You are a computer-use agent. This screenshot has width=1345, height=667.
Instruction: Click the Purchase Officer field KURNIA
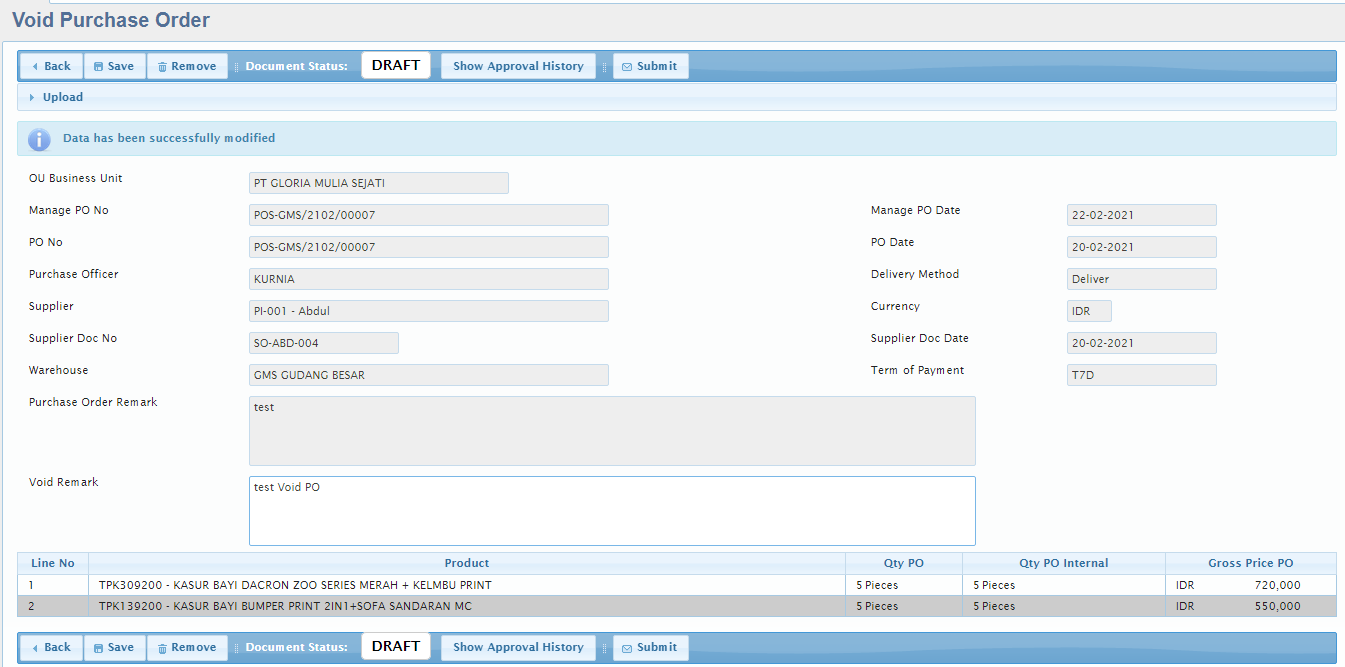point(429,279)
